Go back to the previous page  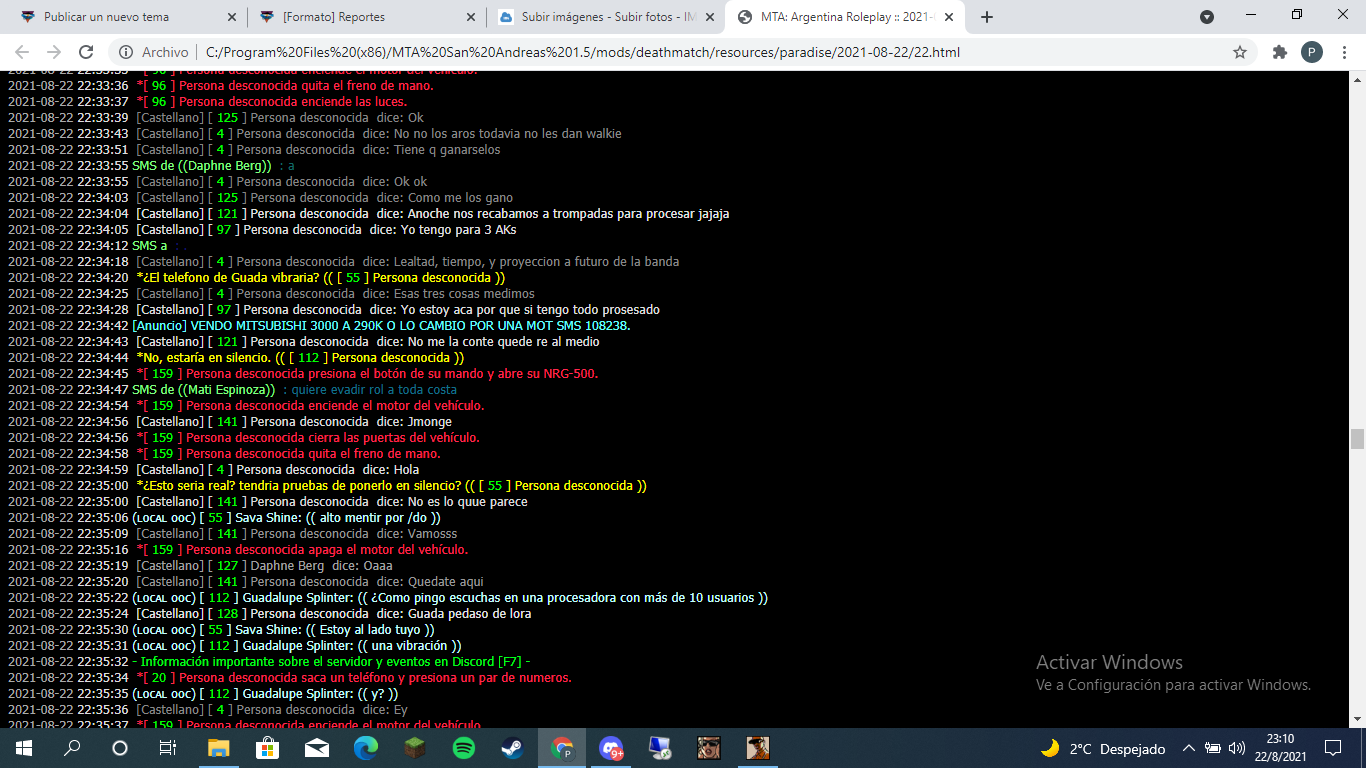click(22, 52)
